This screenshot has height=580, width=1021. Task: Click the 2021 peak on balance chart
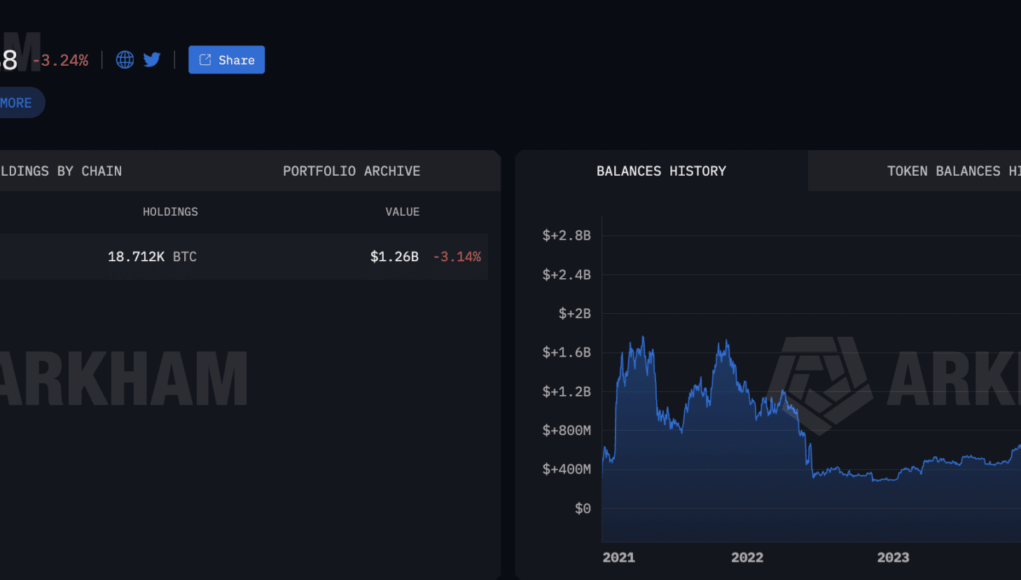pos(643,337)
